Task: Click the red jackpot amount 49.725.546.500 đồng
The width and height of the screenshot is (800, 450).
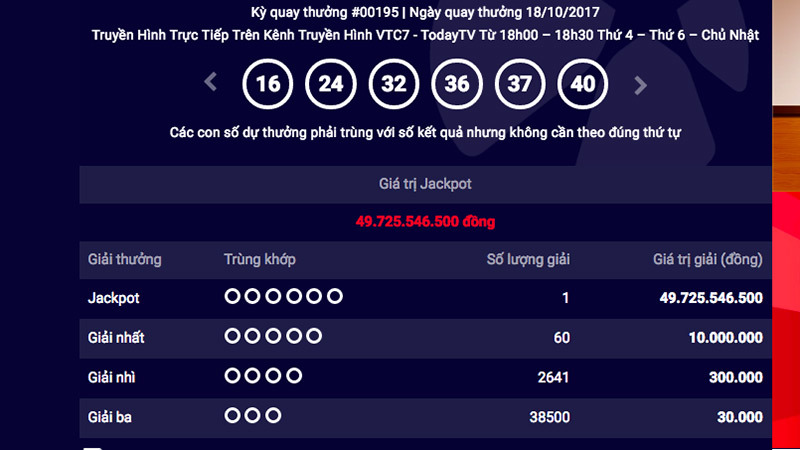Action: pos(425,220)
